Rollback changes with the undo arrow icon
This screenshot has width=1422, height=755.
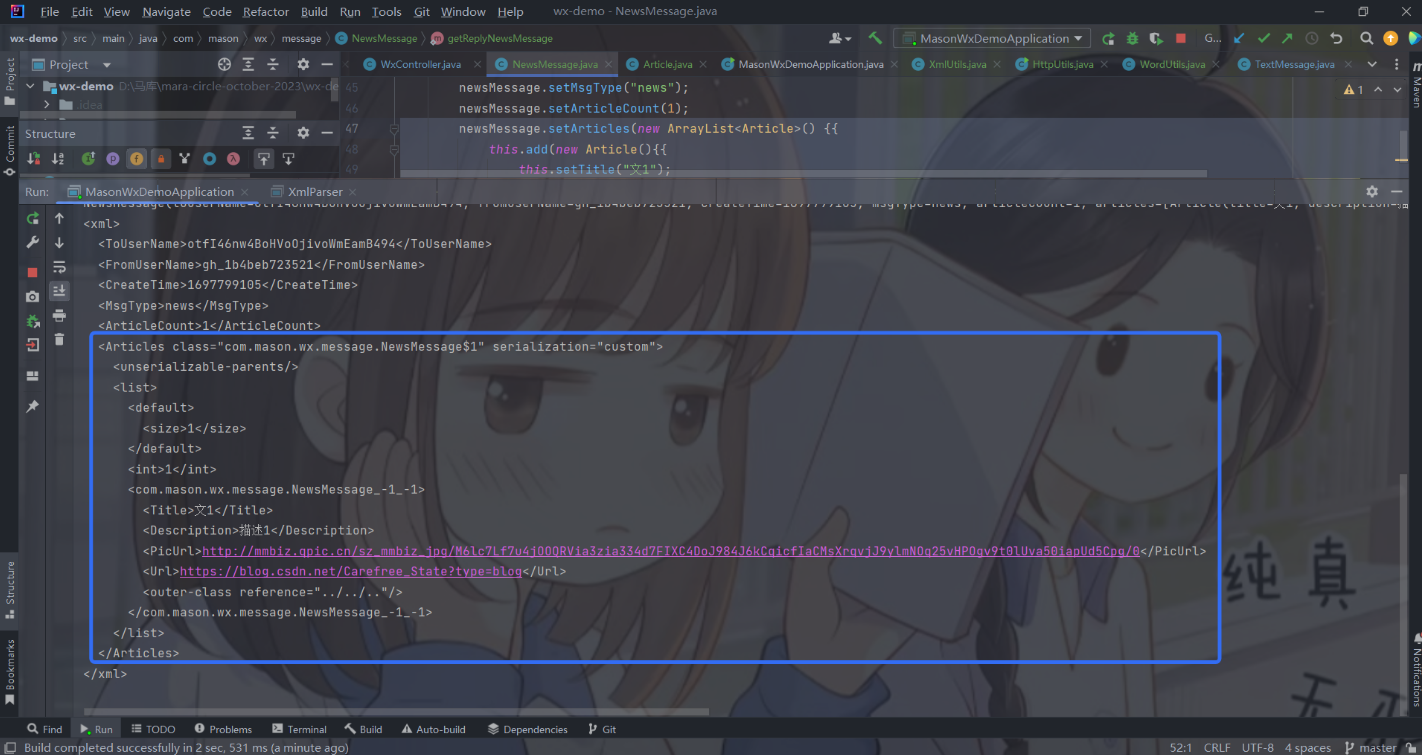1336,38
